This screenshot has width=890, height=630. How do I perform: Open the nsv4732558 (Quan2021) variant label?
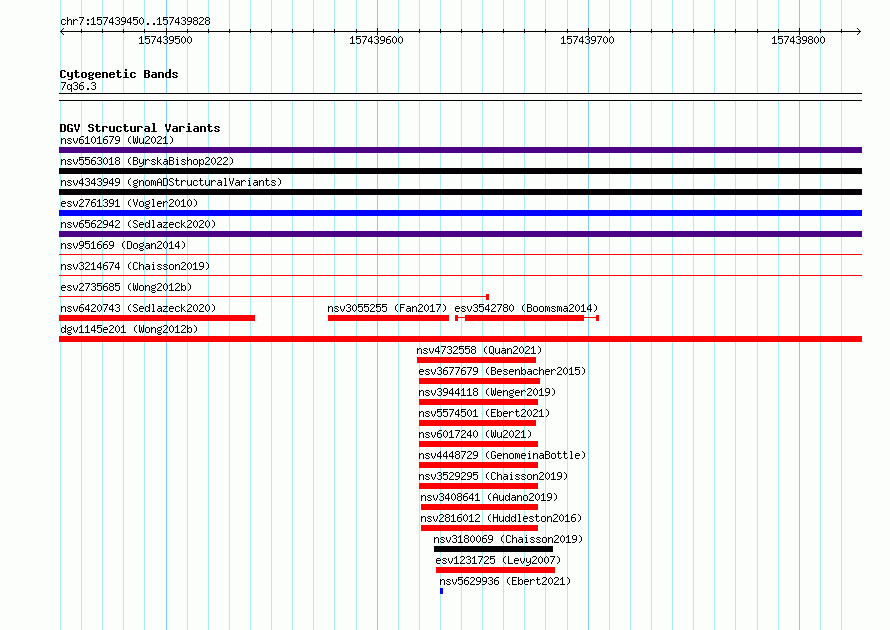tap(479, 350)
